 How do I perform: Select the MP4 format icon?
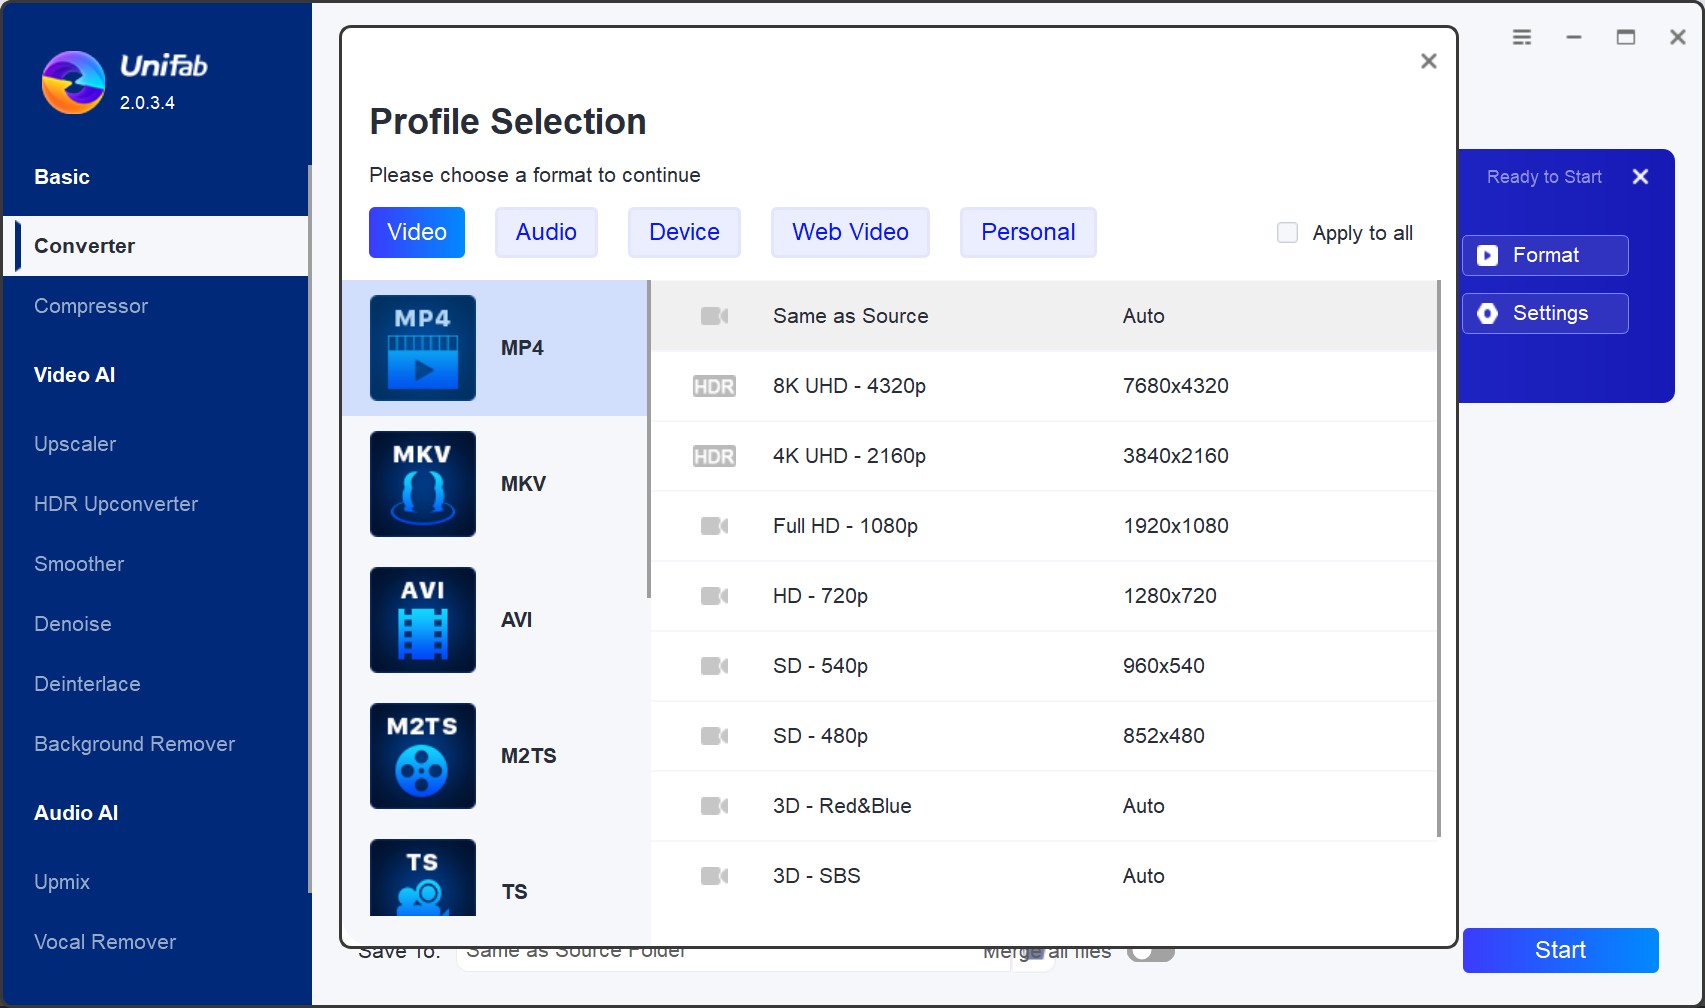coord(423,348)
